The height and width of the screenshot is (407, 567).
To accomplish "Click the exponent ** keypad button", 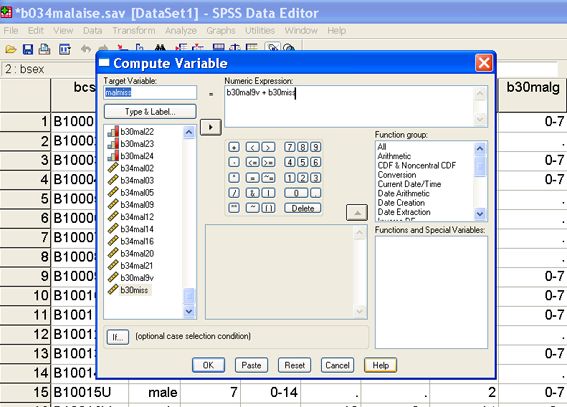I will 234,208.
